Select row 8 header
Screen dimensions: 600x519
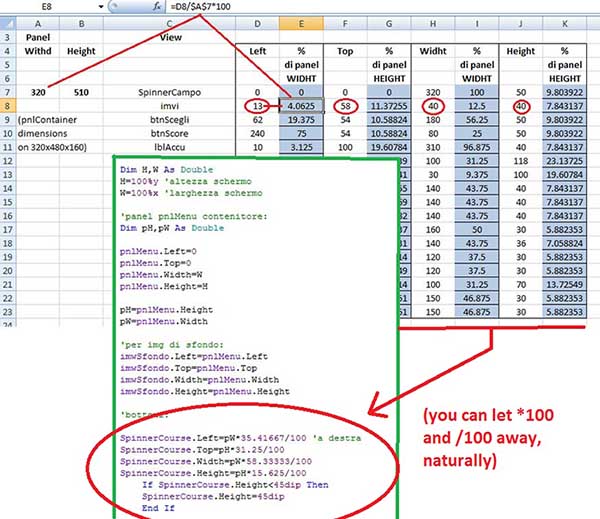(8, 106)
